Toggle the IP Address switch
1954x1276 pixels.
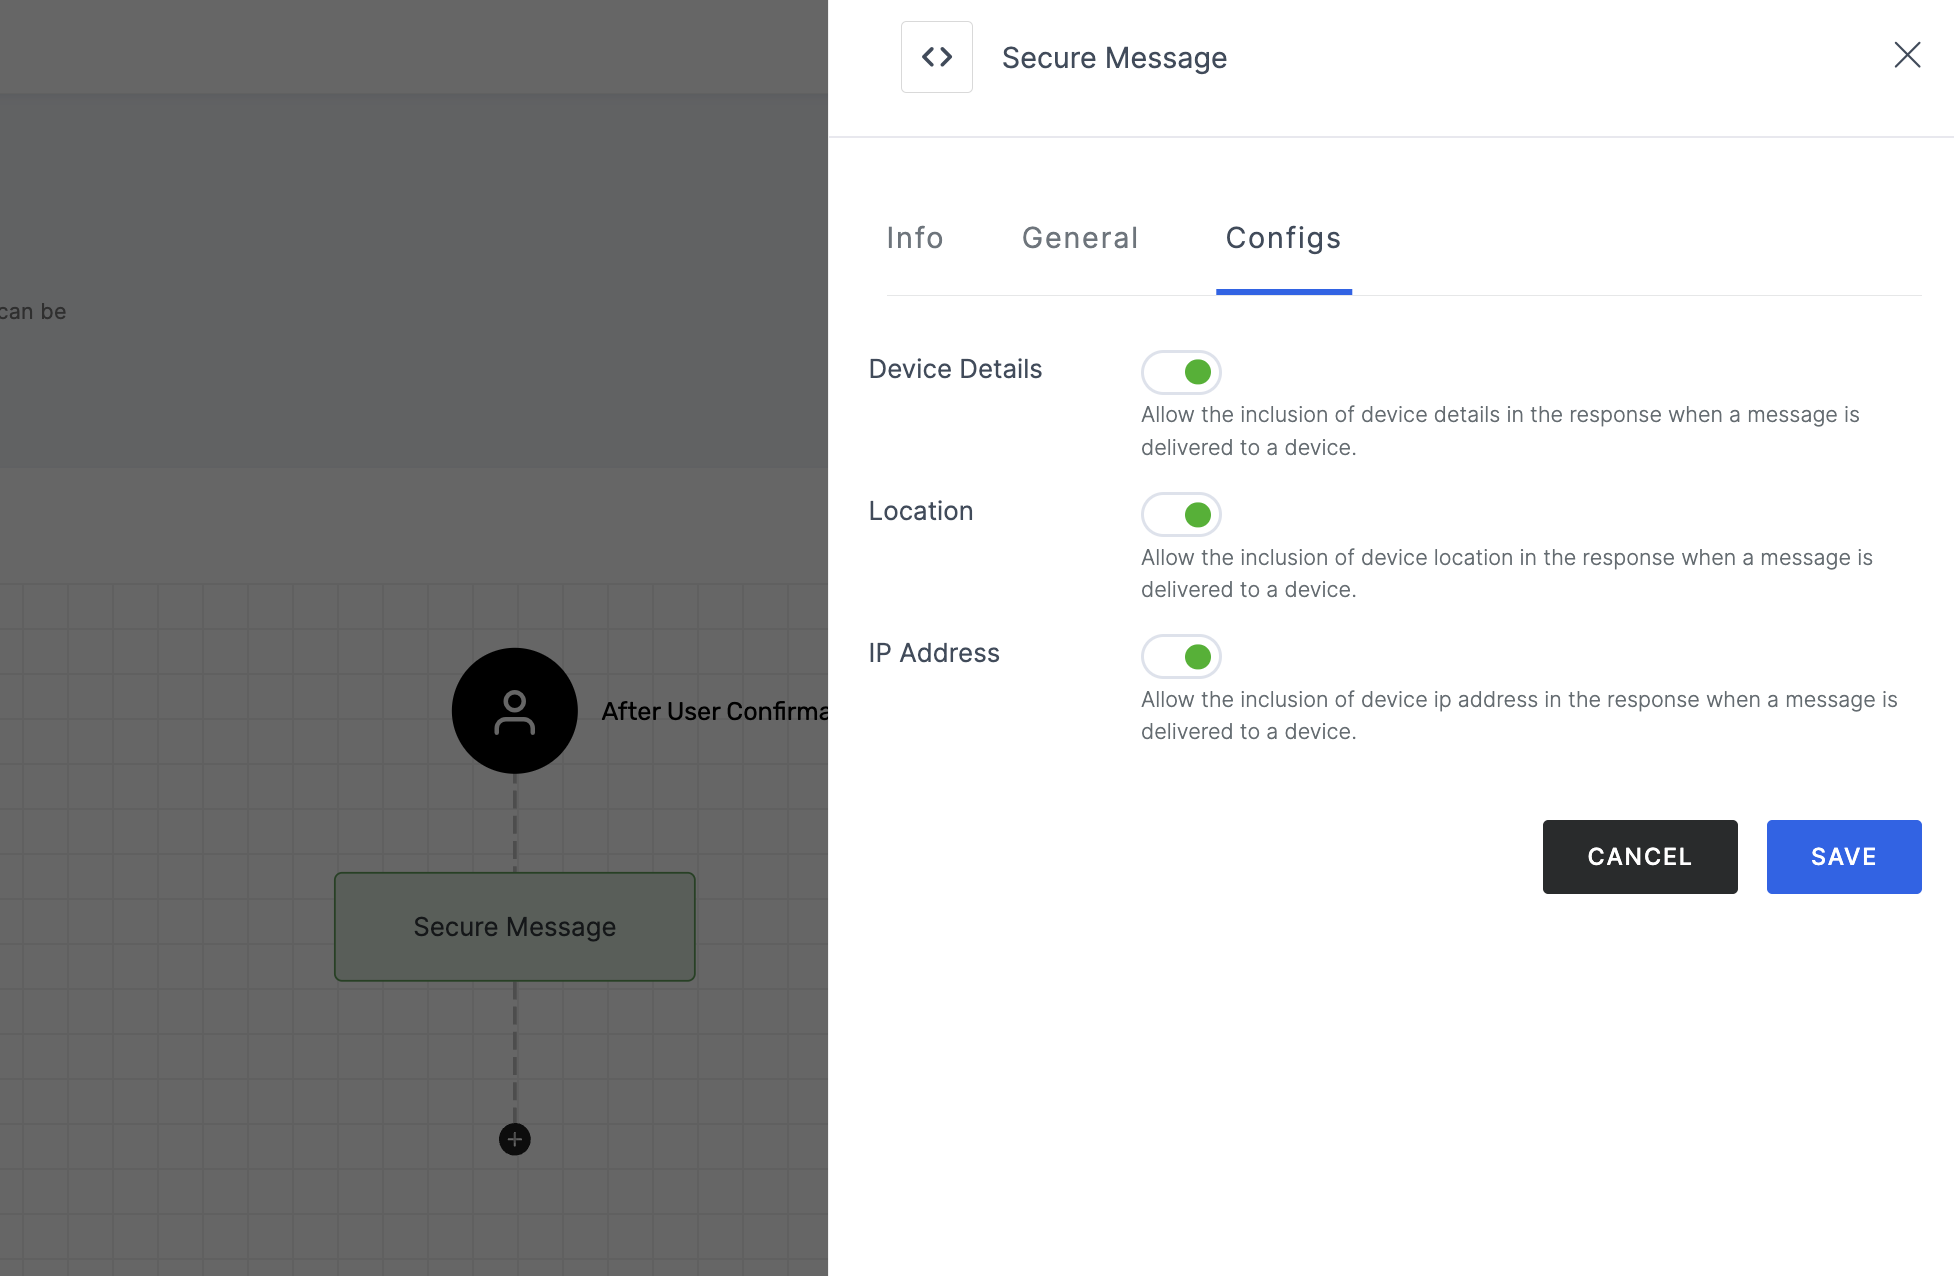(1181, 656)
